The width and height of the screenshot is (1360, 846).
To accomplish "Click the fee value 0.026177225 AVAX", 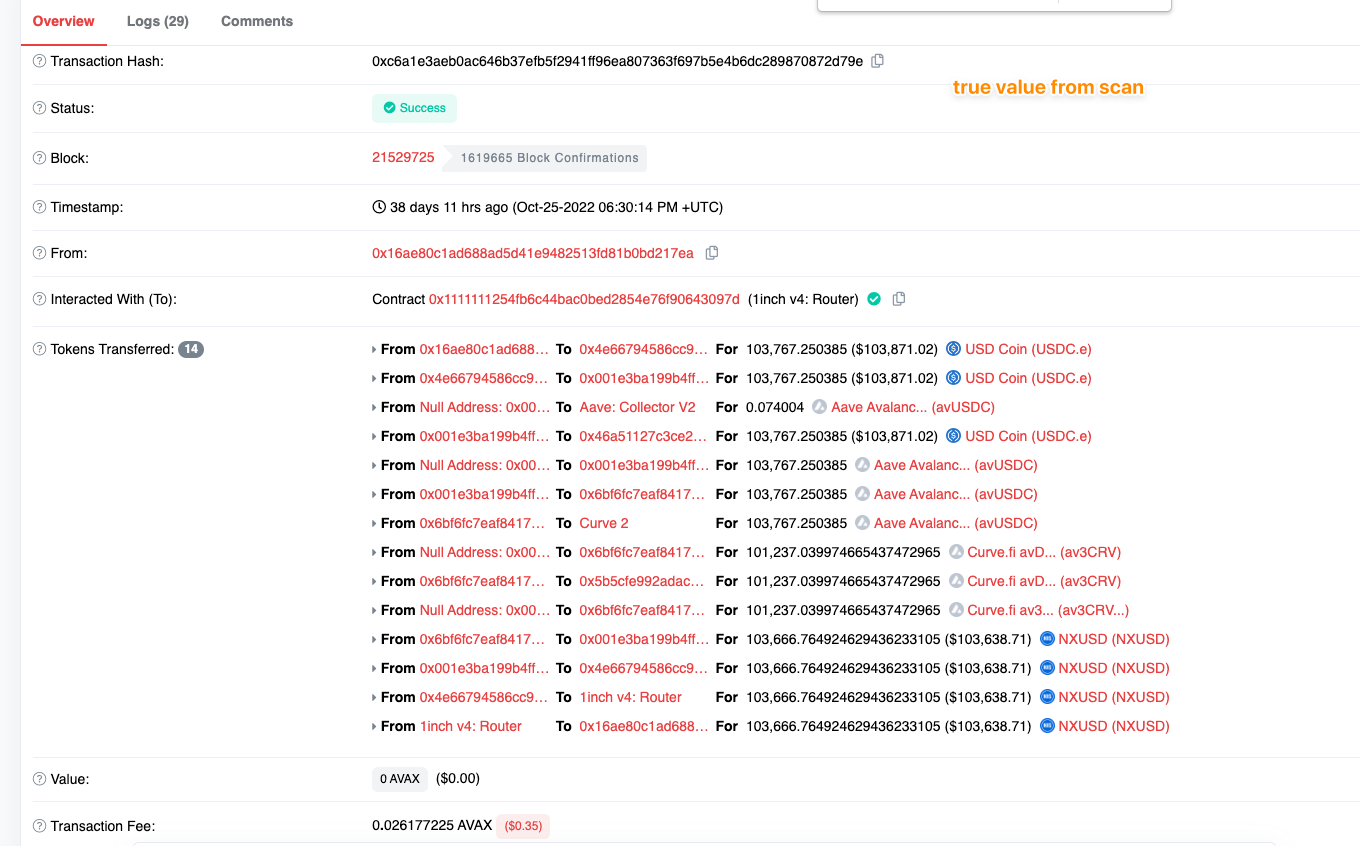I will [432, 825].
